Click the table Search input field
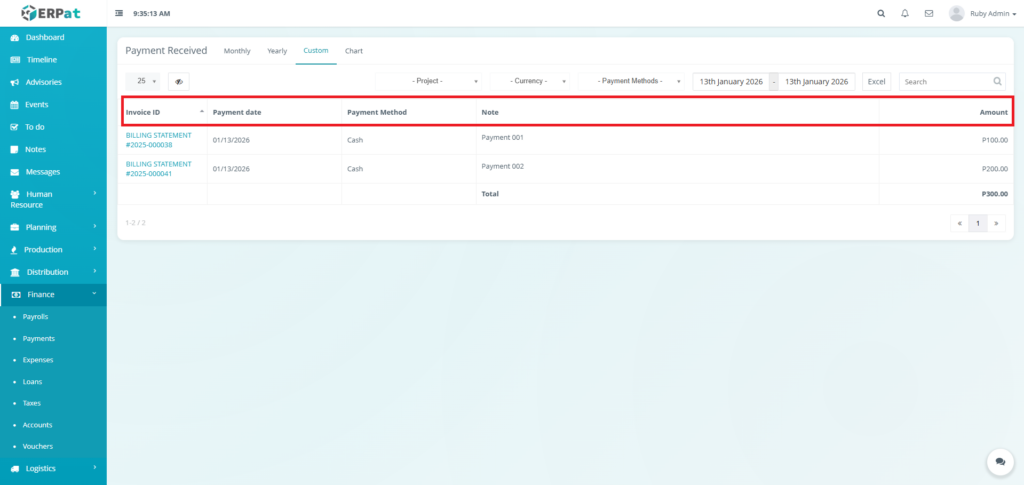This screenshot has width=1024, height=485. [x=945, y=81]
